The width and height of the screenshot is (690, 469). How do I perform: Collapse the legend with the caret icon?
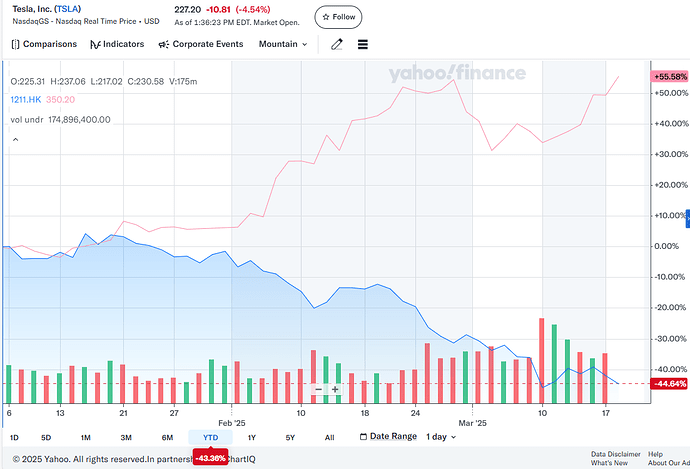(x=15, y=139)
